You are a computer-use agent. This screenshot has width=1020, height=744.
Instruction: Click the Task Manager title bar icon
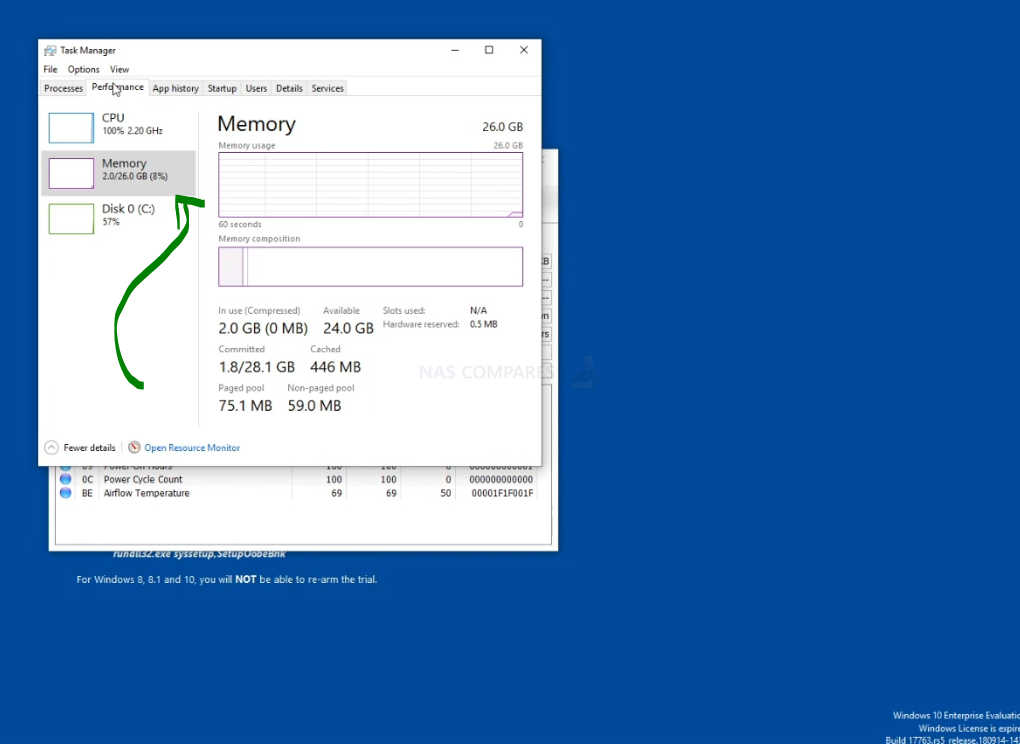click(49, 50)
